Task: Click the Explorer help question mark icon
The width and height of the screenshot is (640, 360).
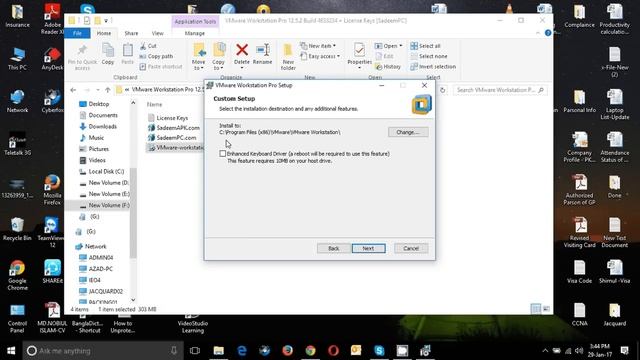Action: [x=548, y=33]
